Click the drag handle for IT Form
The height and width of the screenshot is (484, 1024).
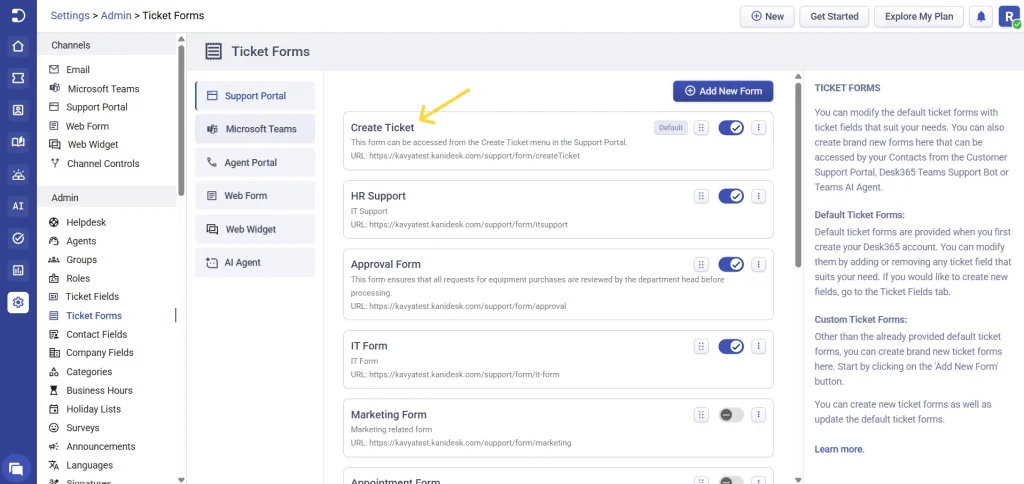point(701,346)
